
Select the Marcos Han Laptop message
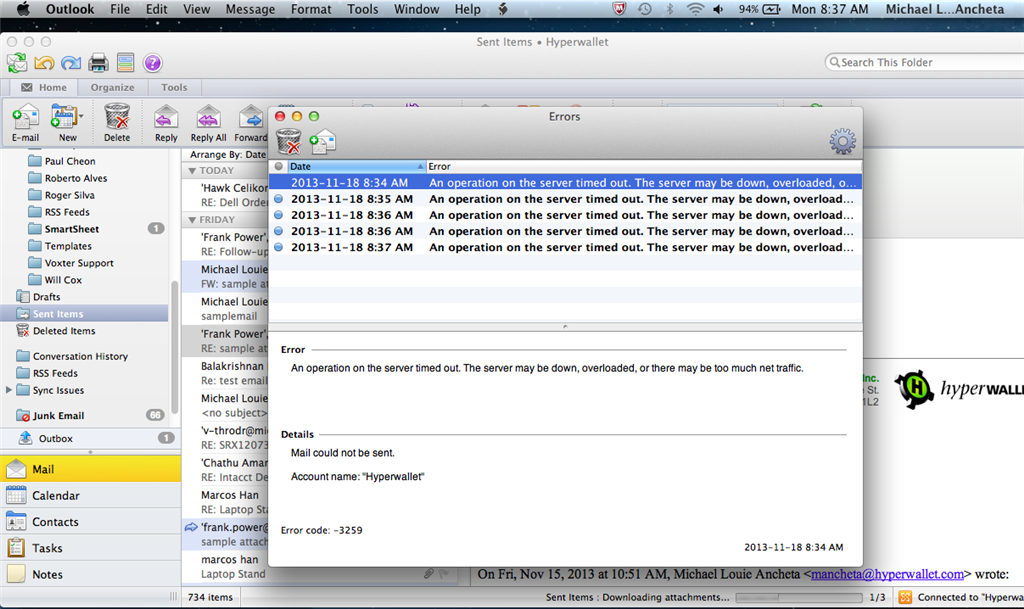point(225,502)
